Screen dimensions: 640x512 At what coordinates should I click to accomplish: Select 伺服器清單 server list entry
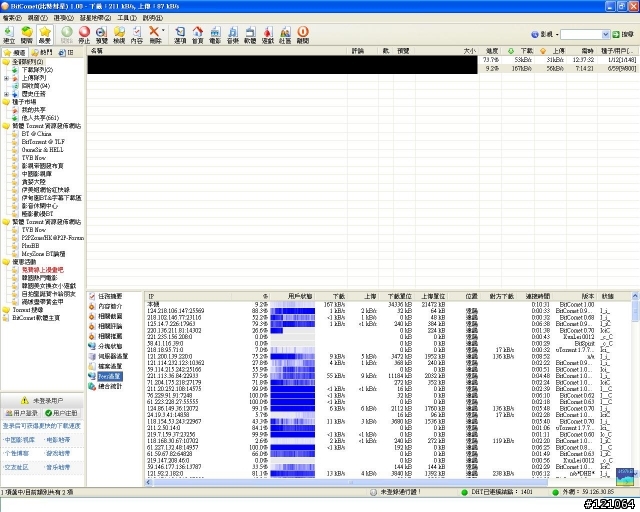click(113, 356)
